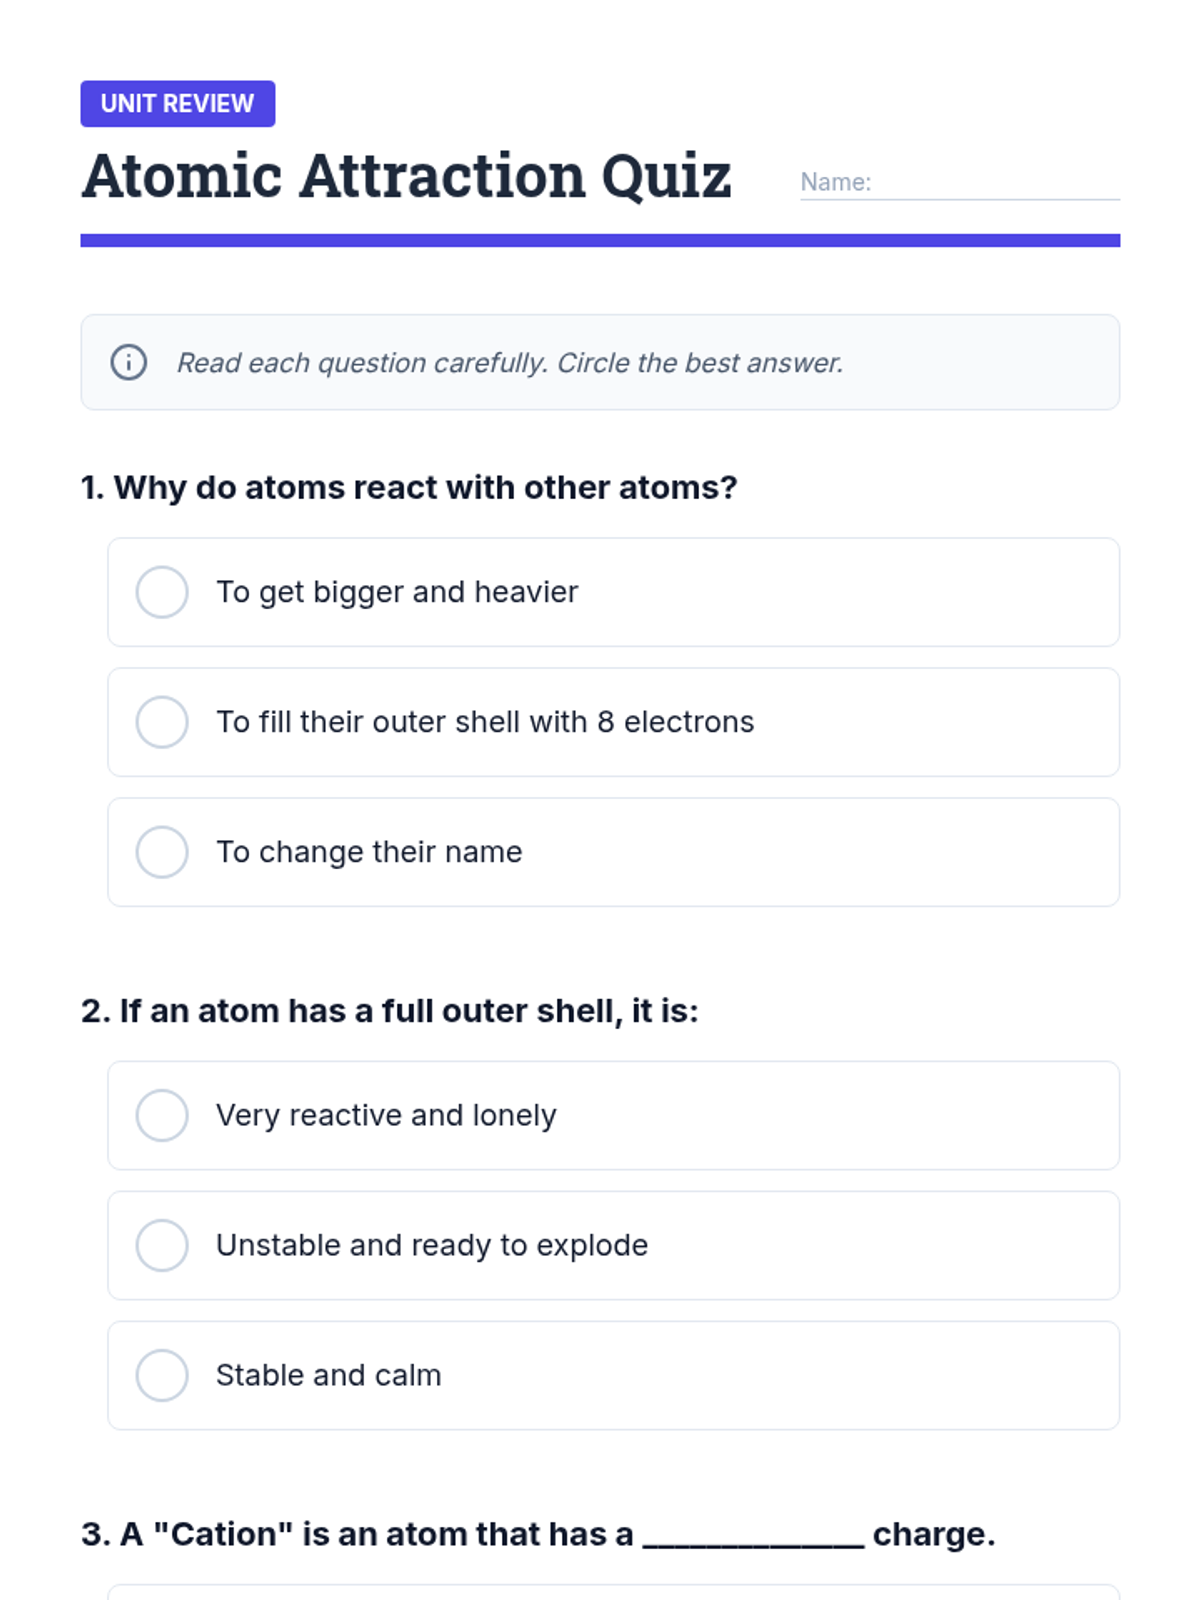Click the 'Stable and calm' text
Screen dimensions: 1200x1600
tap(328, 1375)
